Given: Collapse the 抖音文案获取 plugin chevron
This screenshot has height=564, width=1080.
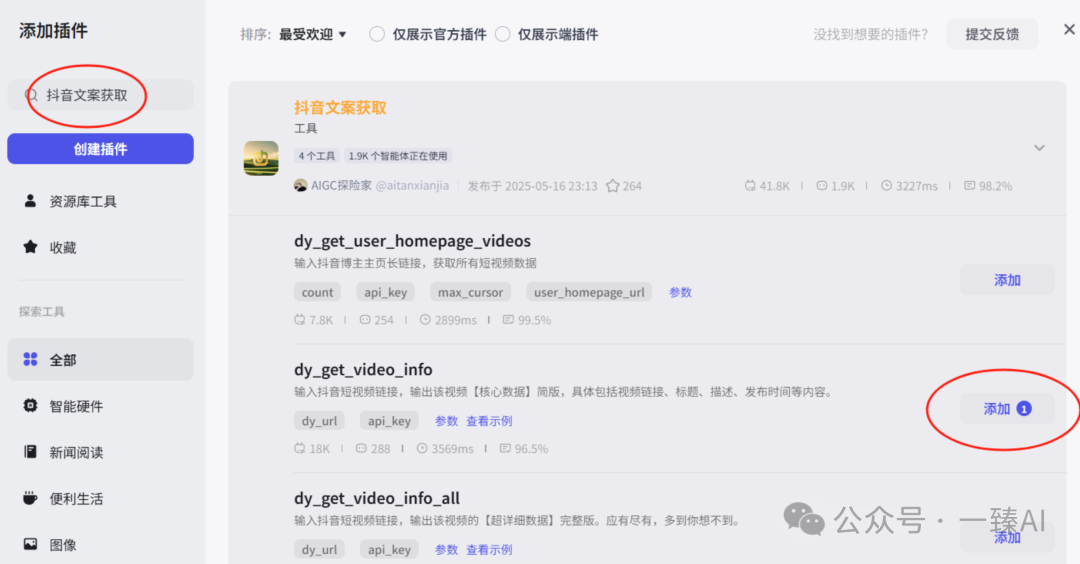Looking at the screenshot, I should 1039,147.
